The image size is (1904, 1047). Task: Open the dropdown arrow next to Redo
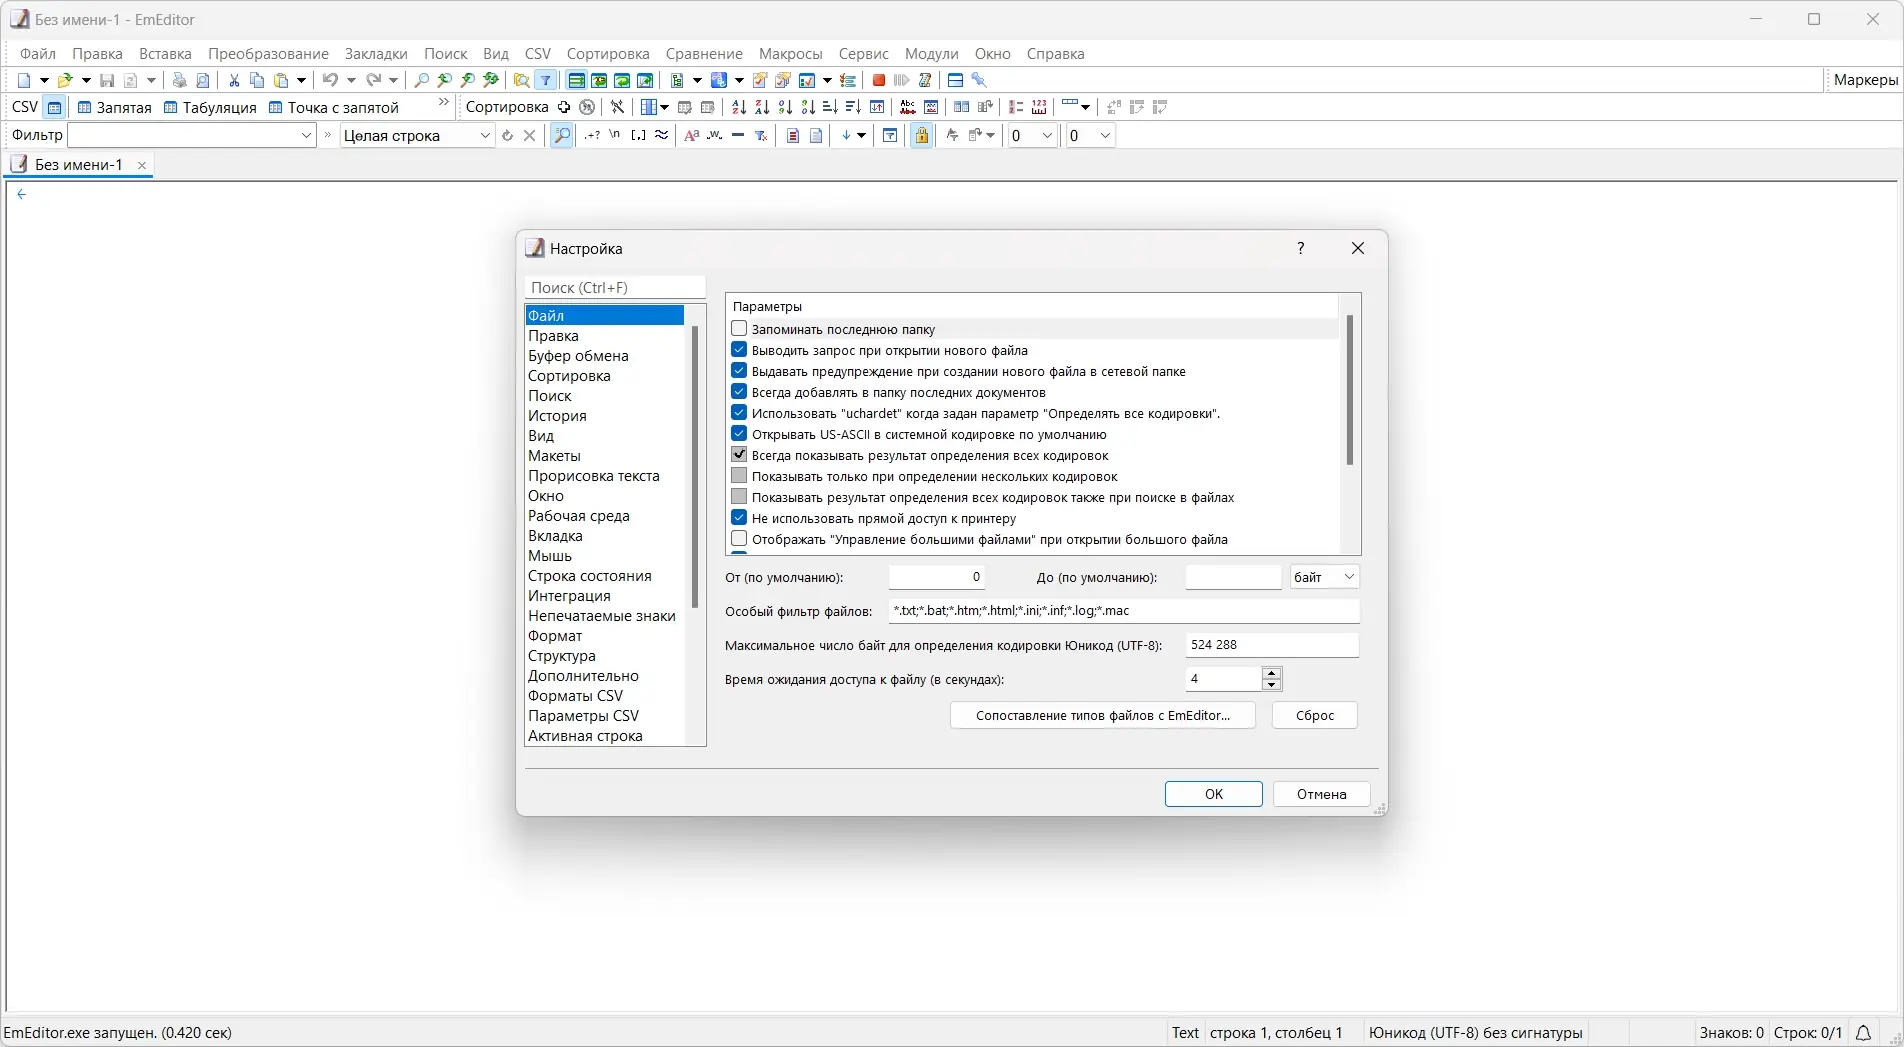394,80
